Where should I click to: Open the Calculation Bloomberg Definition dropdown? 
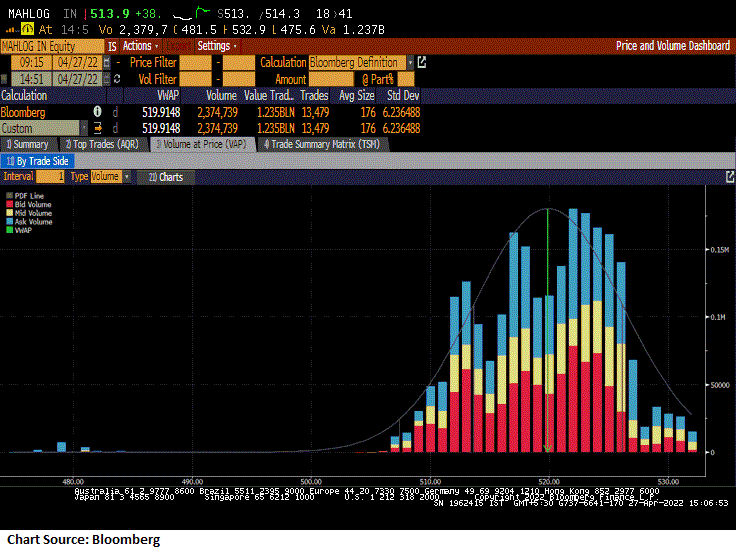click(361, 62)
